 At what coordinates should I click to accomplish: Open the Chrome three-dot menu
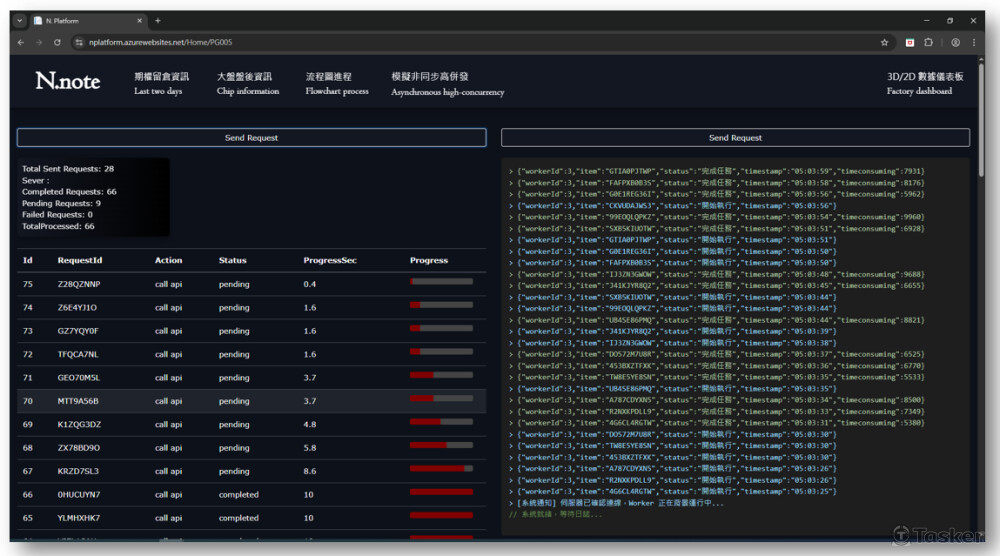point(976,43)
